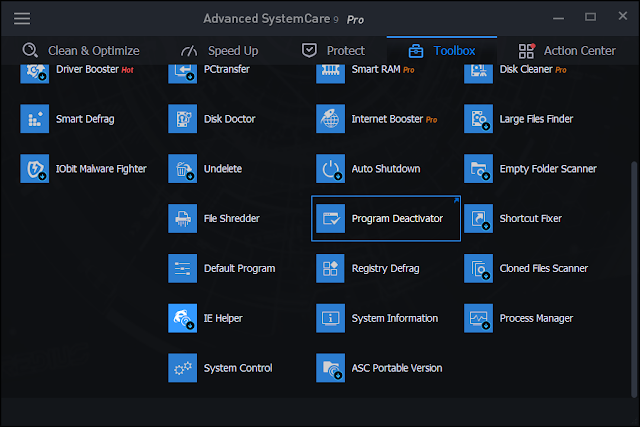Open Undelete recycle bin icon

pyautogui.click(x=182, y=169)
